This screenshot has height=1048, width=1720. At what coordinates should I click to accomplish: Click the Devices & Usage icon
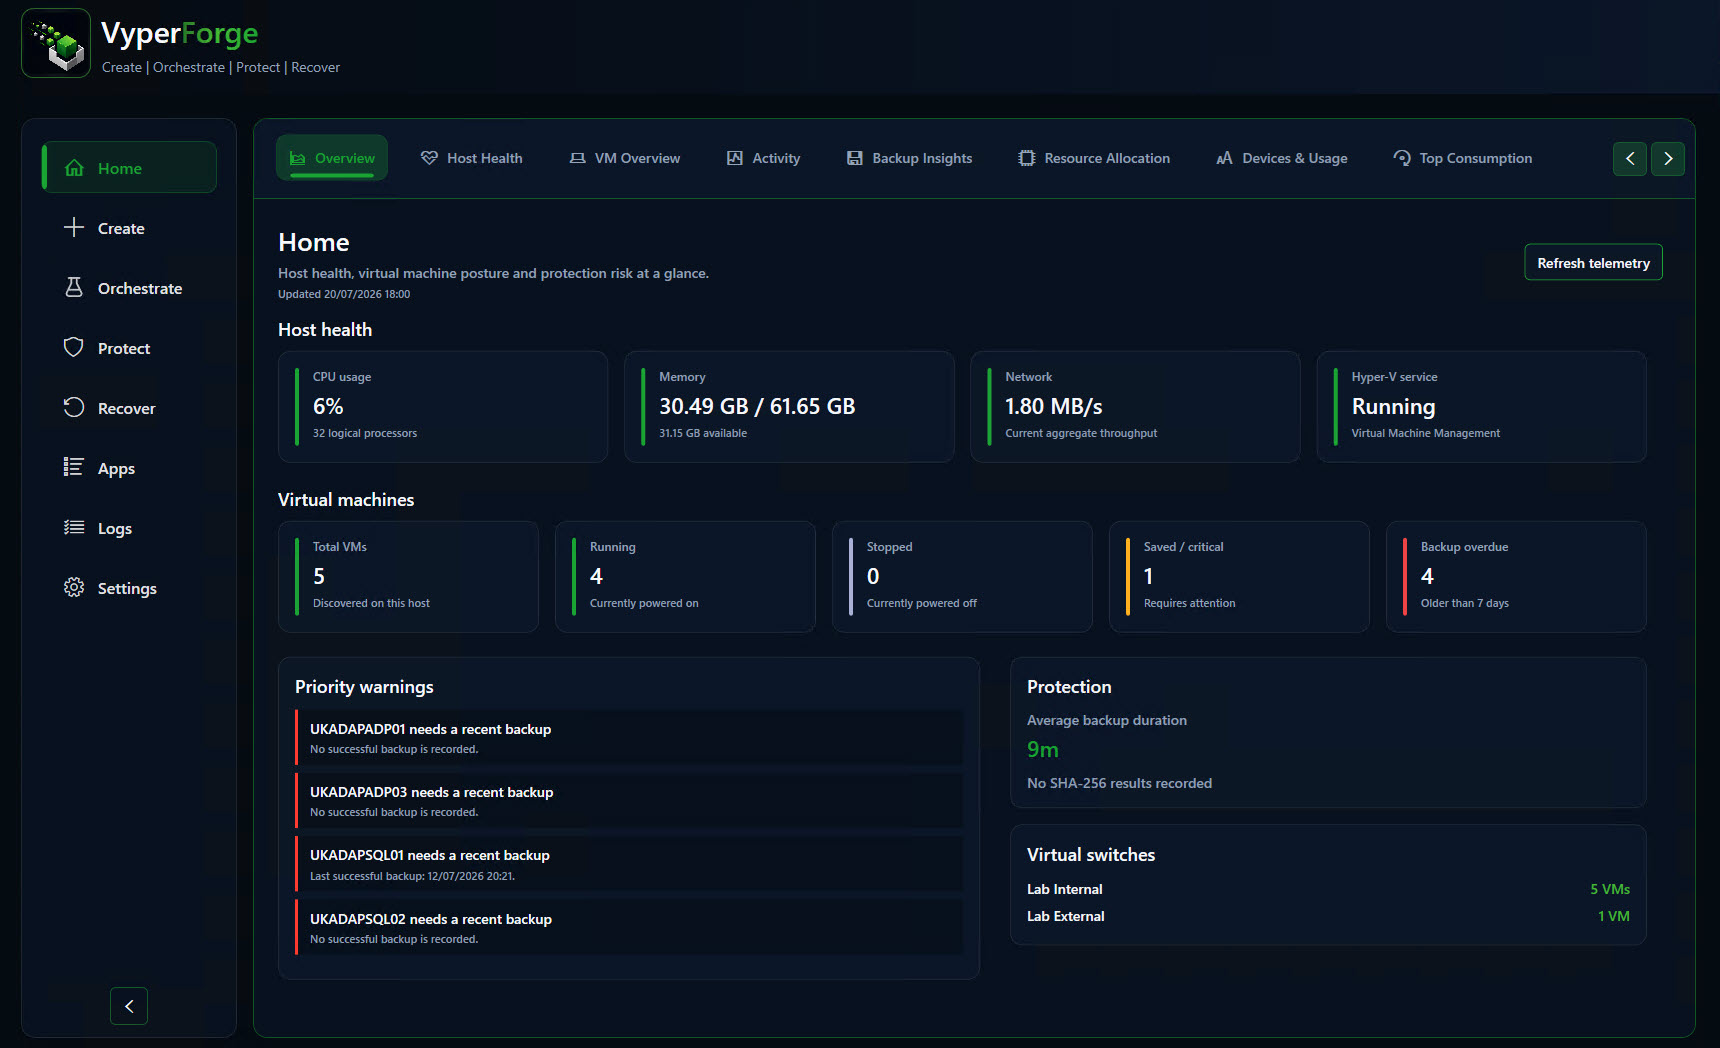1225,158
